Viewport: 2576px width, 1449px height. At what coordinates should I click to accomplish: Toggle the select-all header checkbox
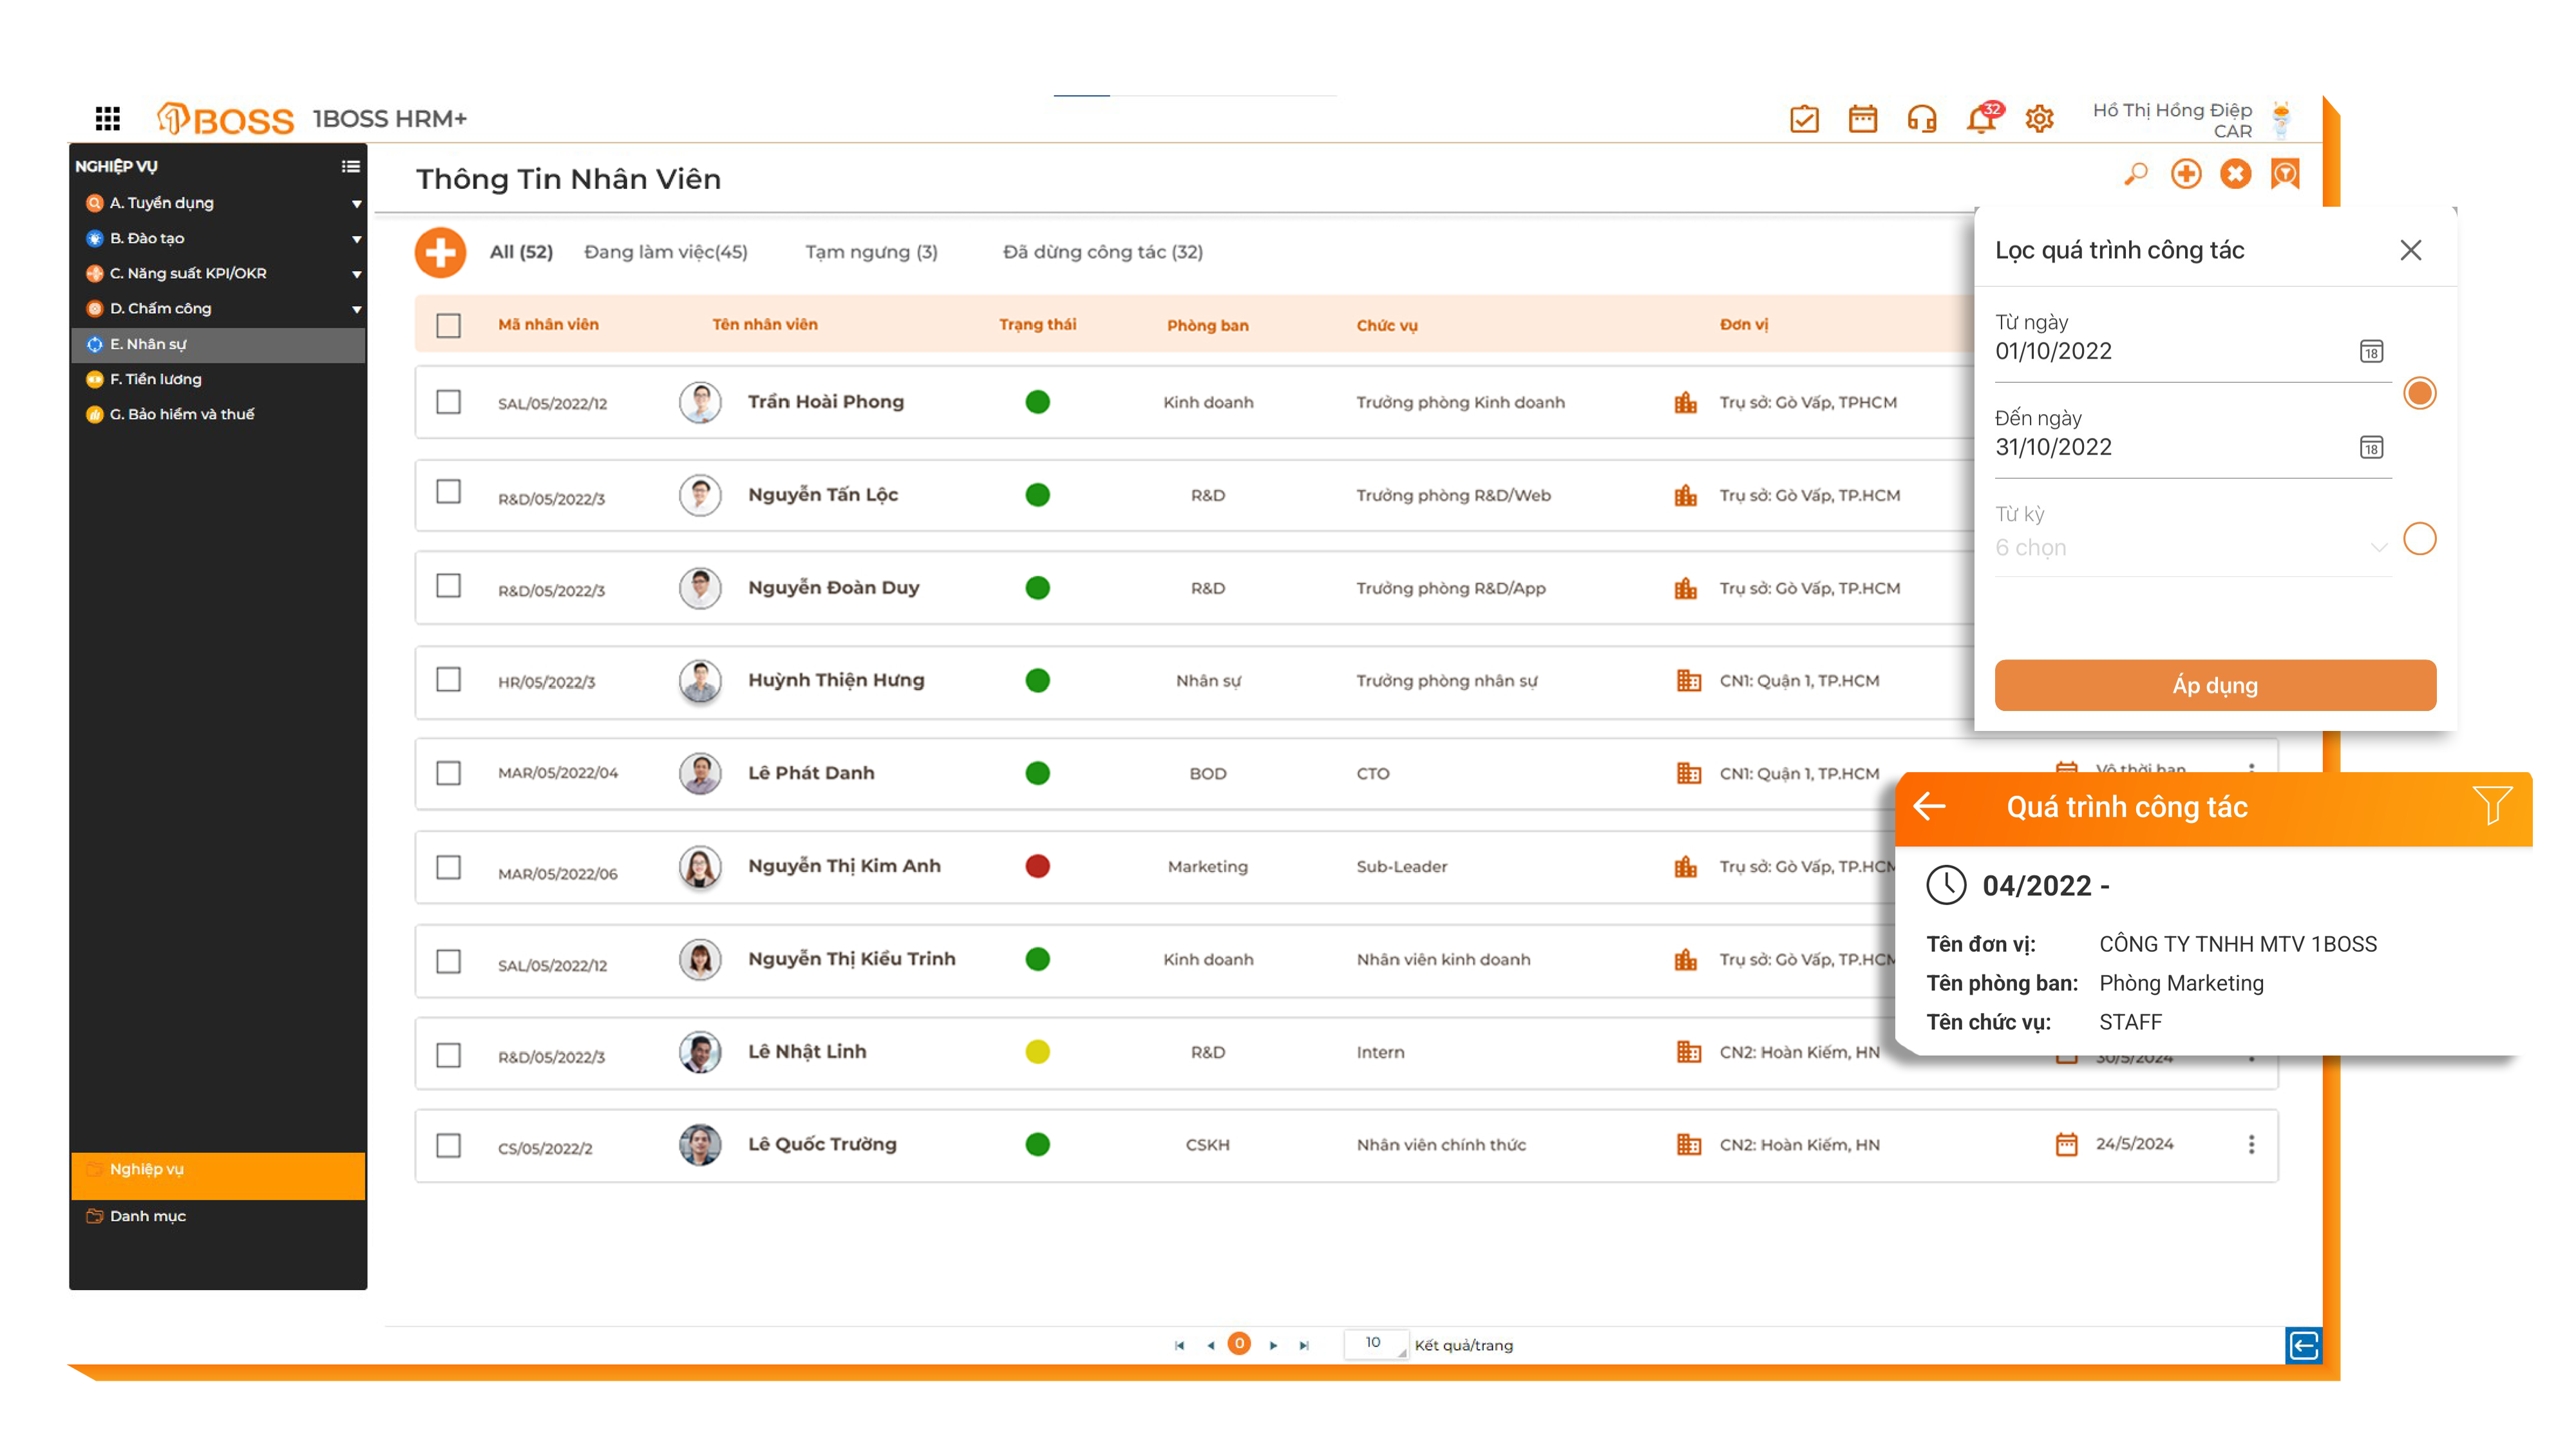click(x=448, y=325)
